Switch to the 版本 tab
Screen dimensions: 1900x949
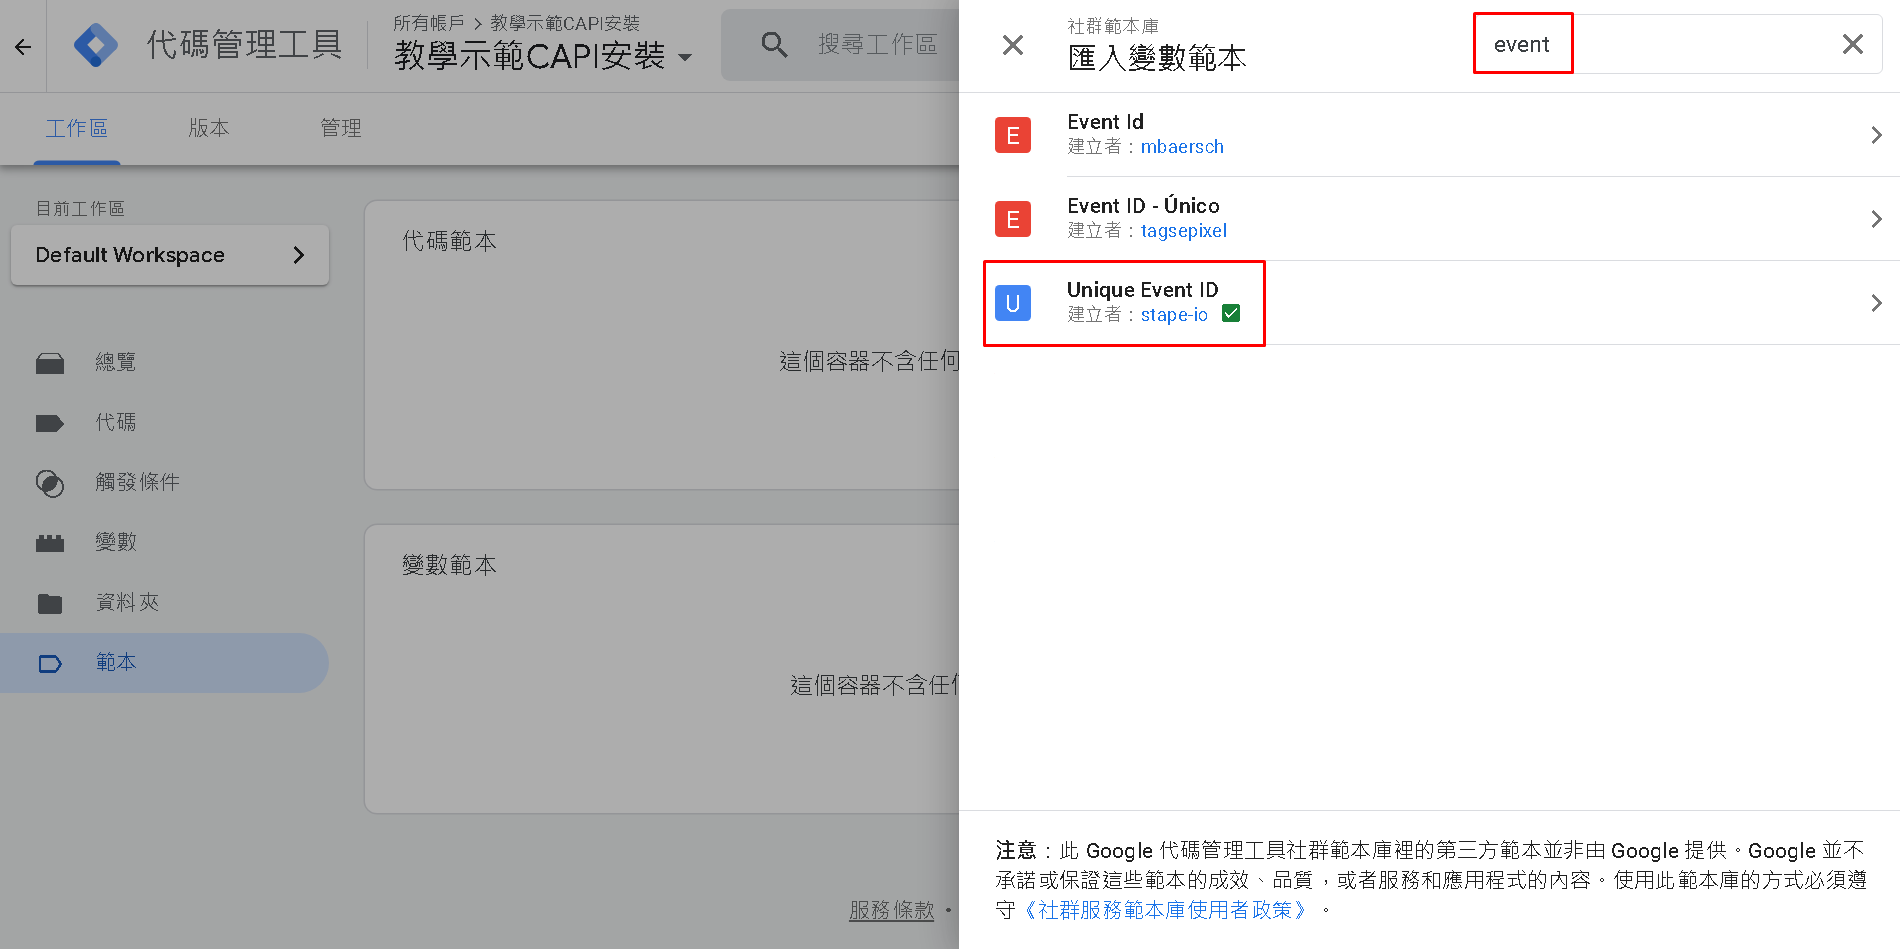[209, 128]
